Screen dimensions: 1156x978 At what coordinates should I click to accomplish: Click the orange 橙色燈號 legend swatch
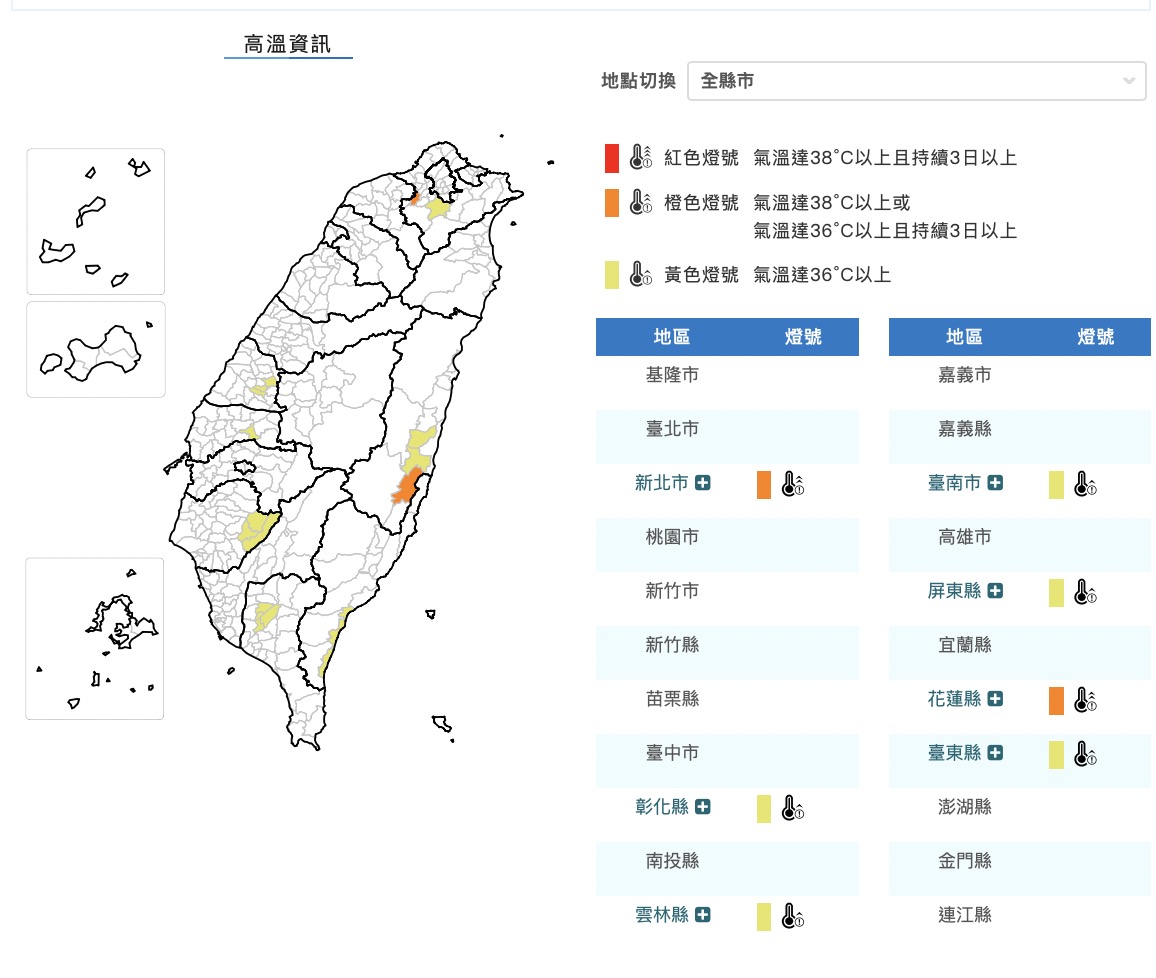click(612, 203)
